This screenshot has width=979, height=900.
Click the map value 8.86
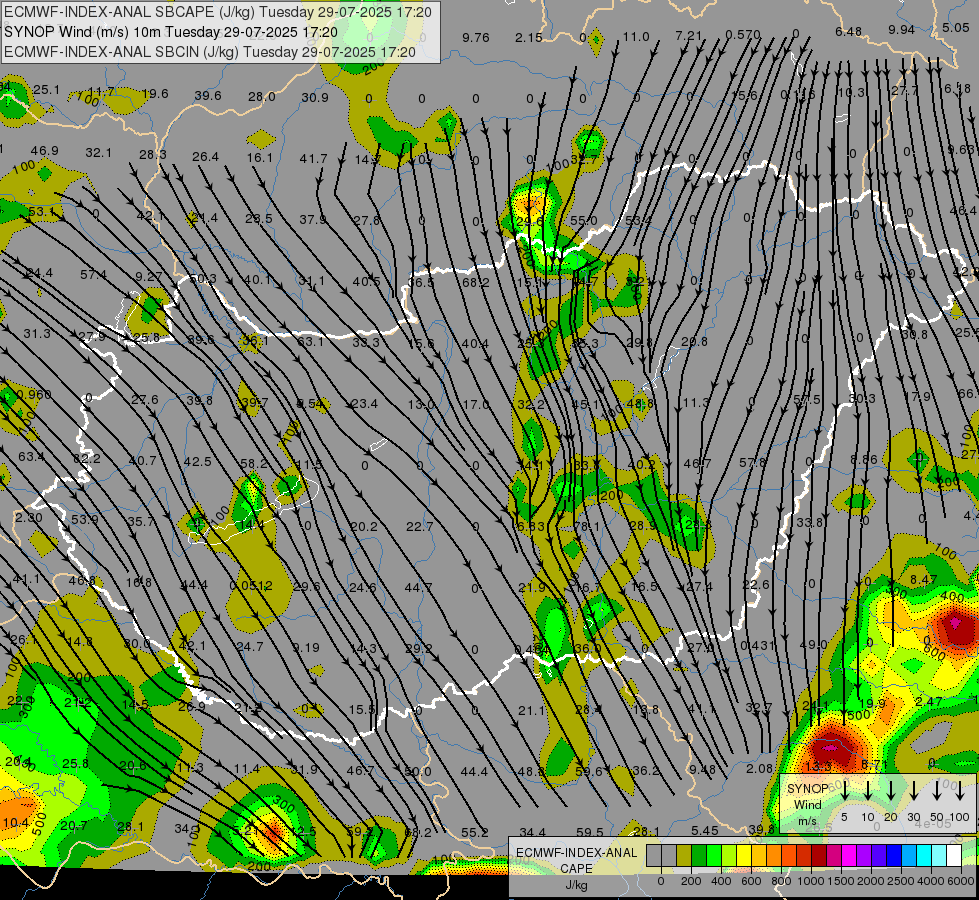click(x=864, y=459)
